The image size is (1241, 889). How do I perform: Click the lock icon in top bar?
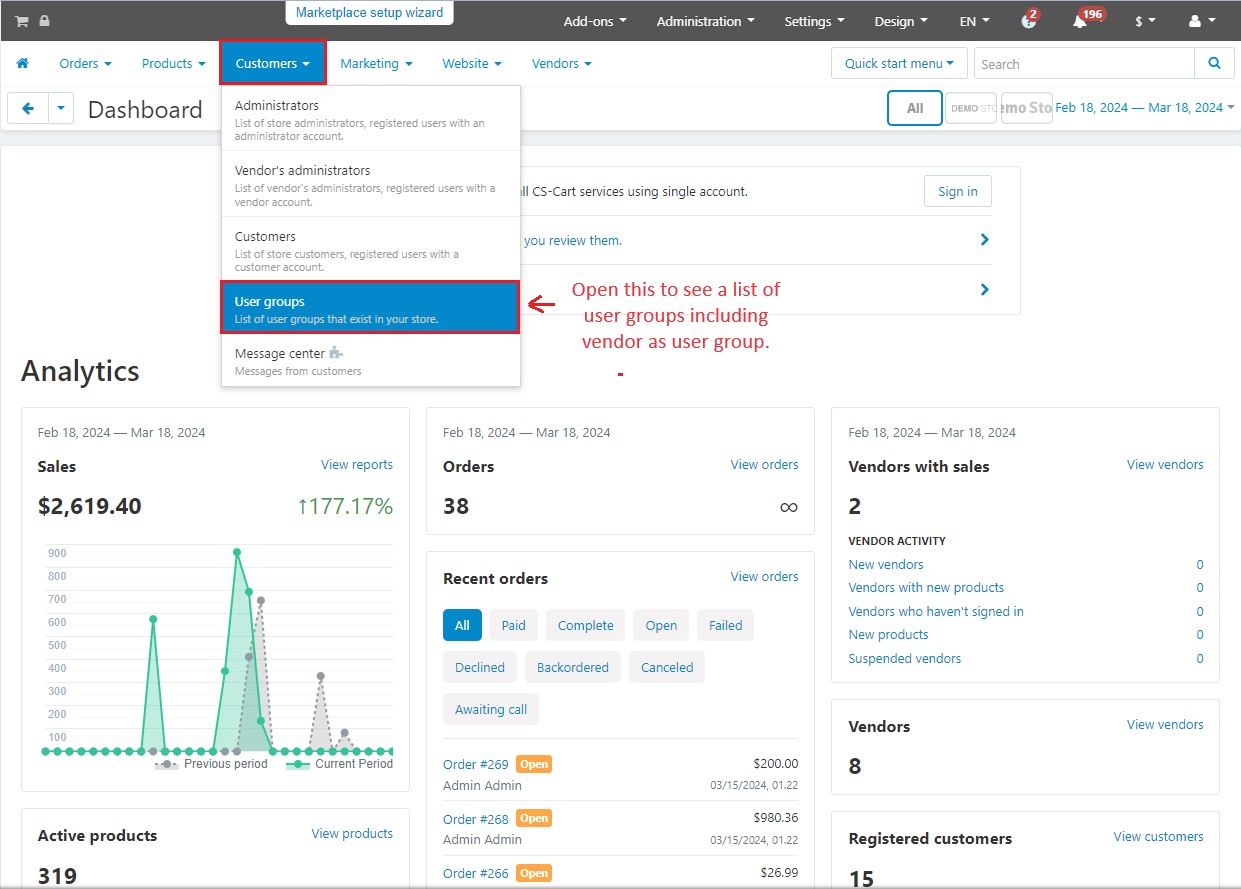point(44,21)
